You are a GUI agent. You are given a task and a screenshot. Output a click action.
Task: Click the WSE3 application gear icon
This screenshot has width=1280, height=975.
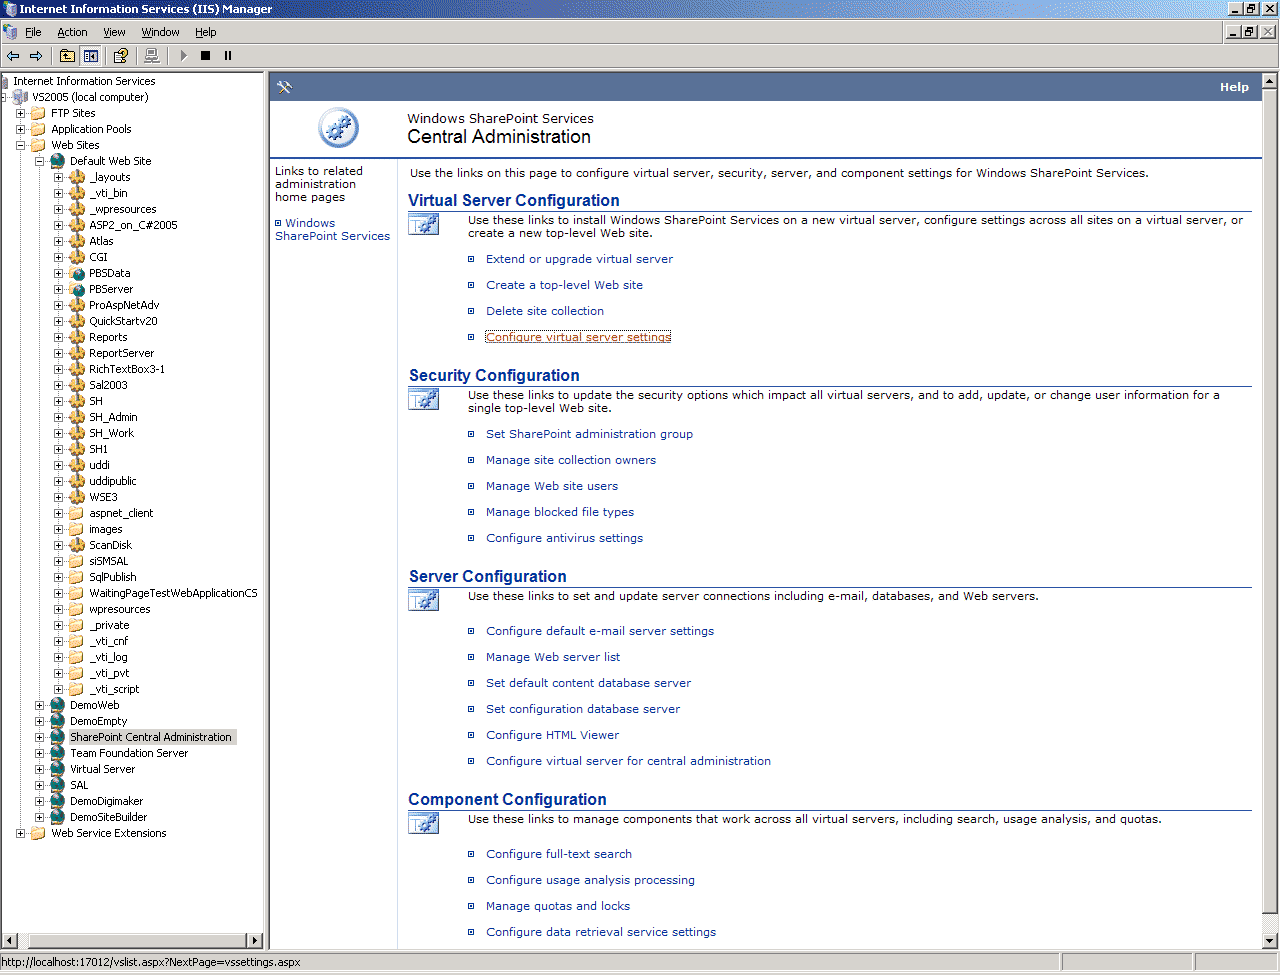coord(77,497)
